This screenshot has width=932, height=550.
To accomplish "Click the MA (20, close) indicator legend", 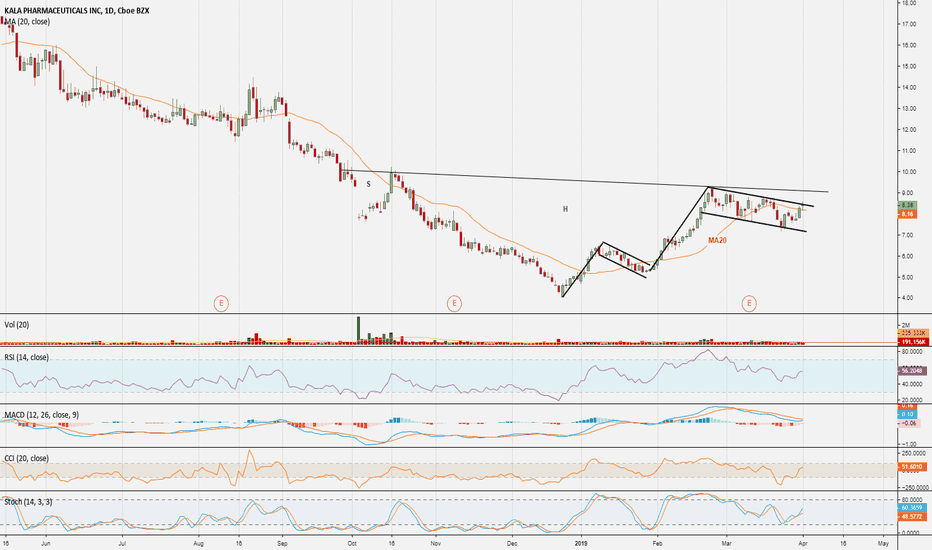I will pyautogui.click(x=27, y=21).
